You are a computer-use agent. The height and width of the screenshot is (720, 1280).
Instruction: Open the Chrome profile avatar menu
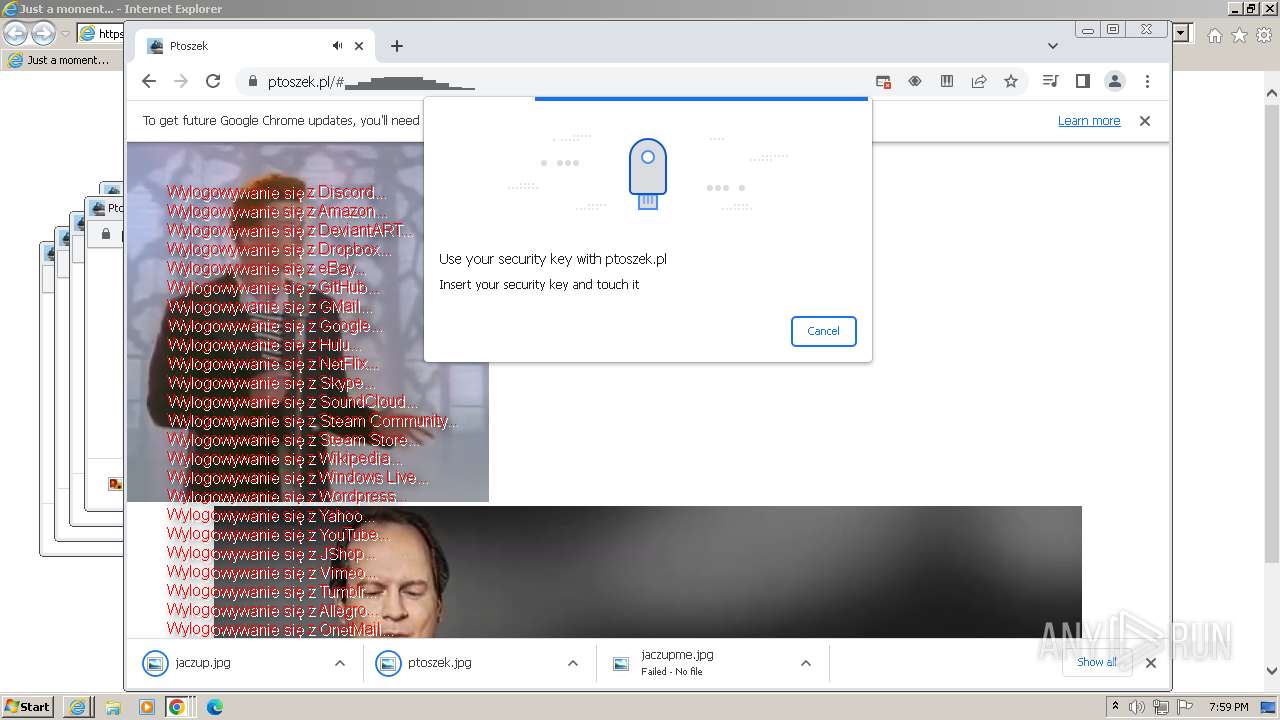tap(1115, 81)
